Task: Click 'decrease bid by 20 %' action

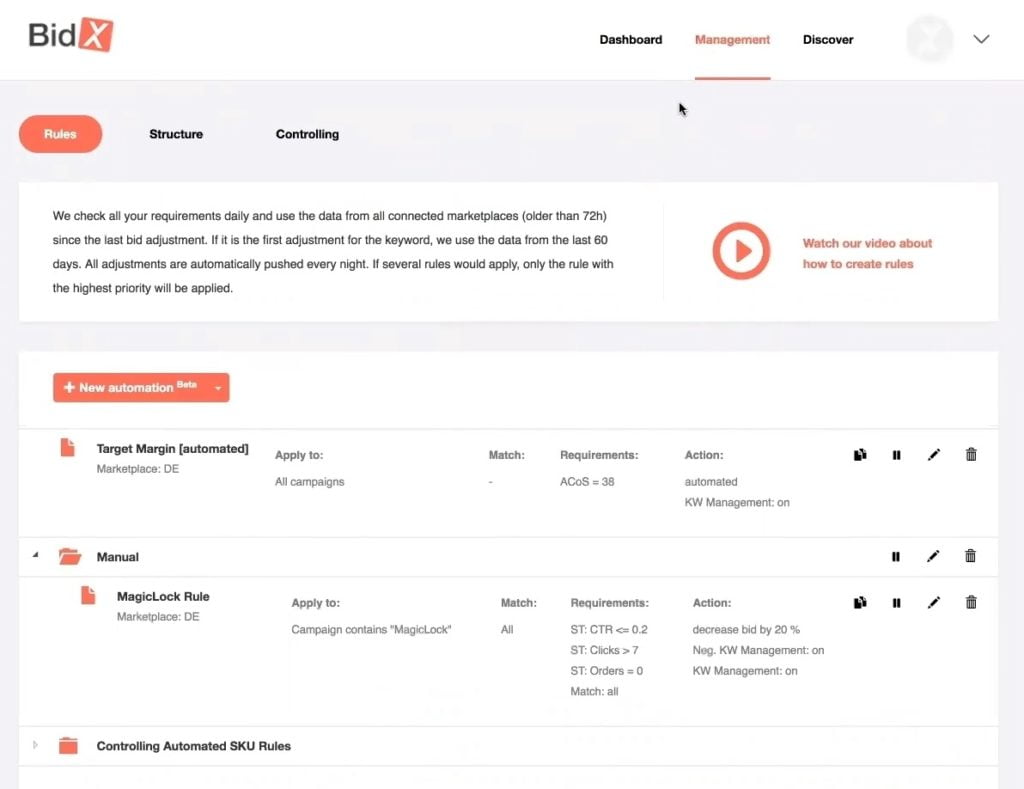Action: tap(746, 630)
